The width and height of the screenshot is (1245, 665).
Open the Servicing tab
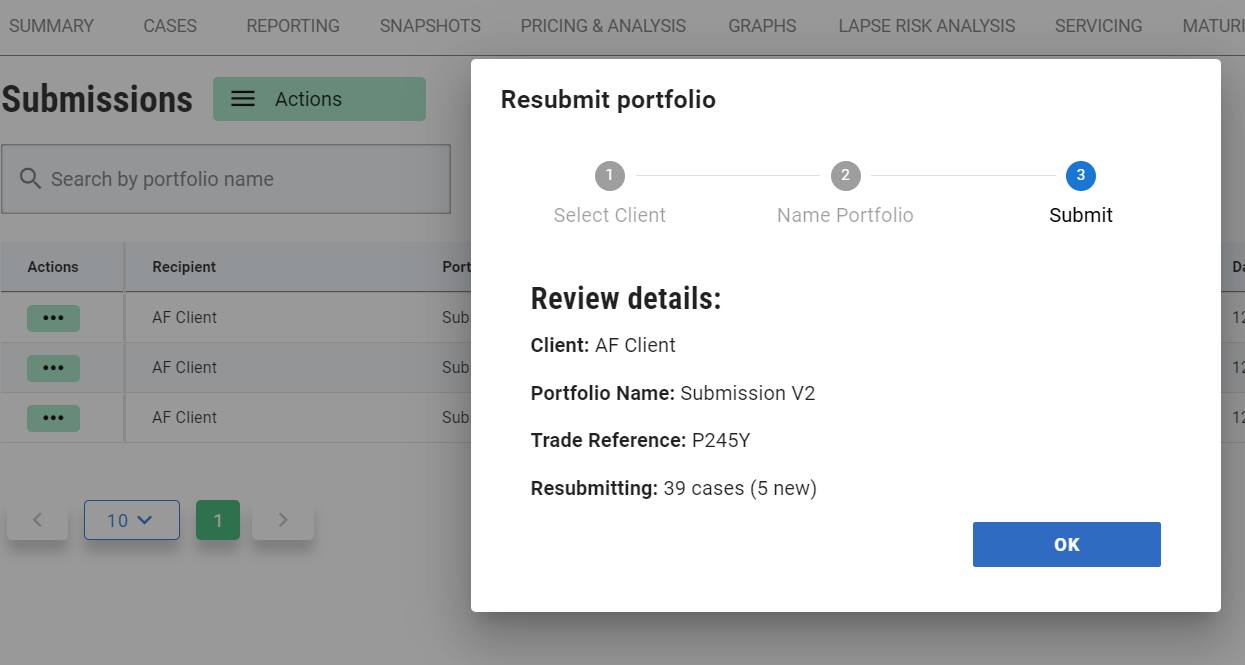point(1098,26)
